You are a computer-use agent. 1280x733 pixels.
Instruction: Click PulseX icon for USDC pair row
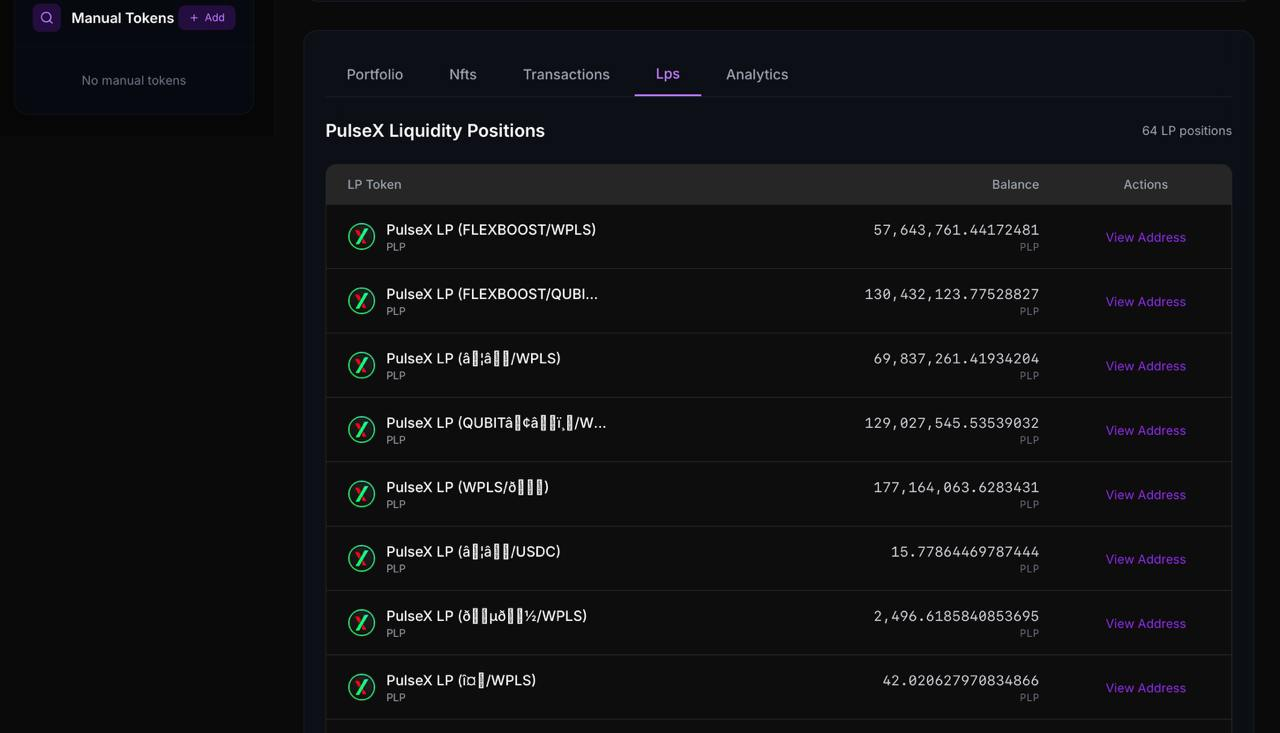pyautogui.click(x=361, y=558)
